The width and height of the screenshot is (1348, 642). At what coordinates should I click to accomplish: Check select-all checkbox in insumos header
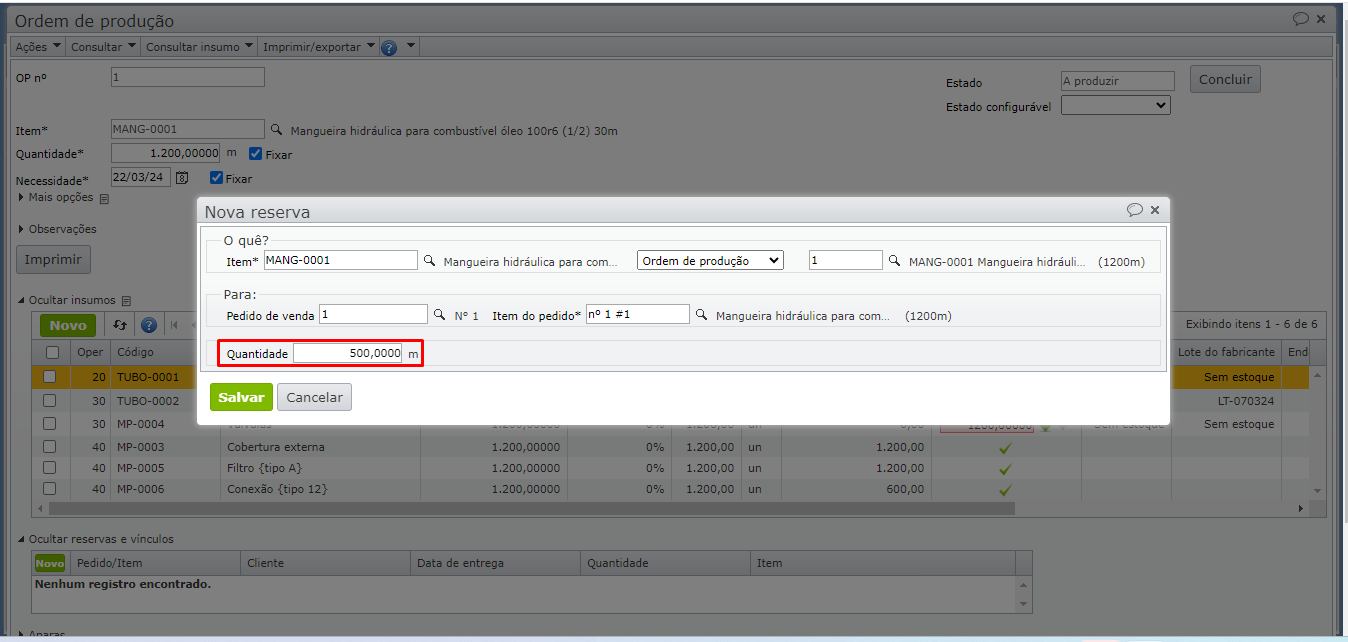[x=52, y=352]
